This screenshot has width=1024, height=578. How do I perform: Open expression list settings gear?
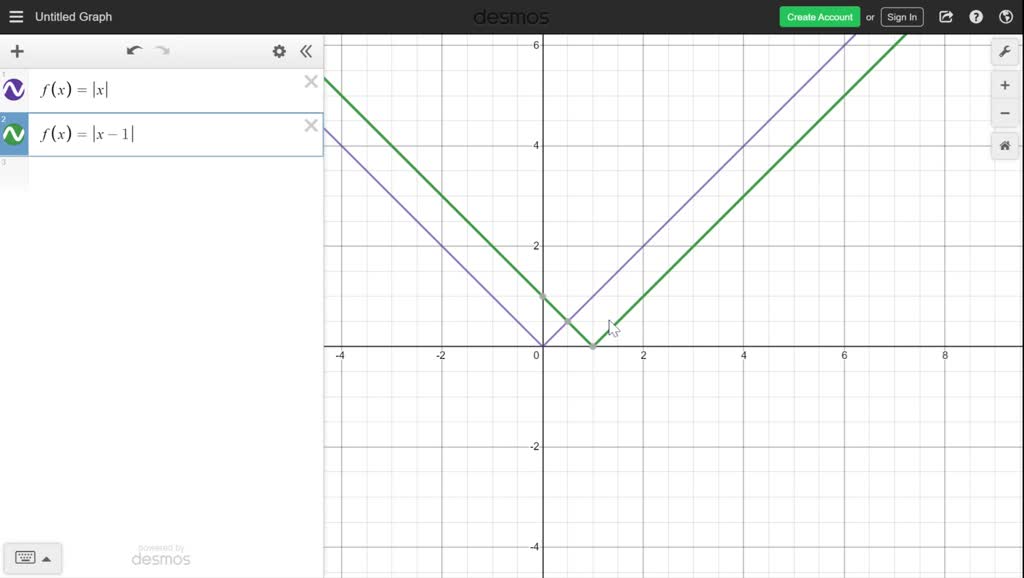279,51
